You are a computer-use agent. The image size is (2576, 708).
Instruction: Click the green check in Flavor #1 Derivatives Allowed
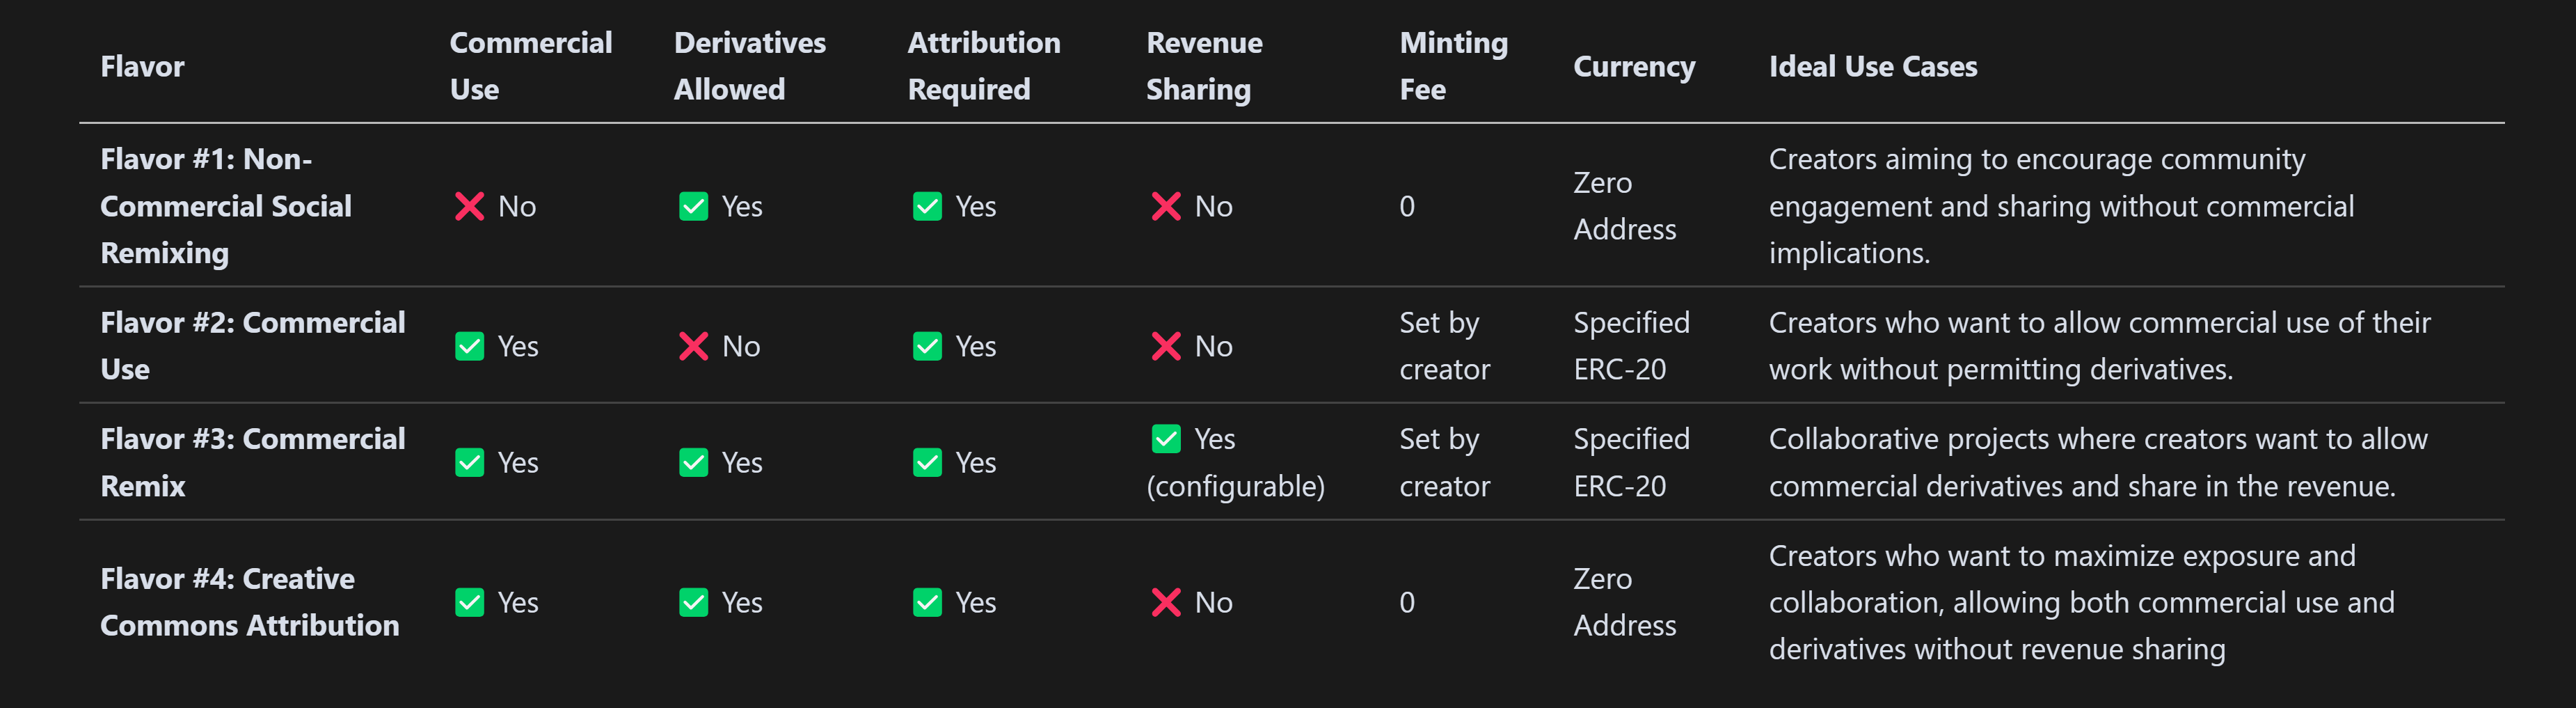tap(693, 206)
